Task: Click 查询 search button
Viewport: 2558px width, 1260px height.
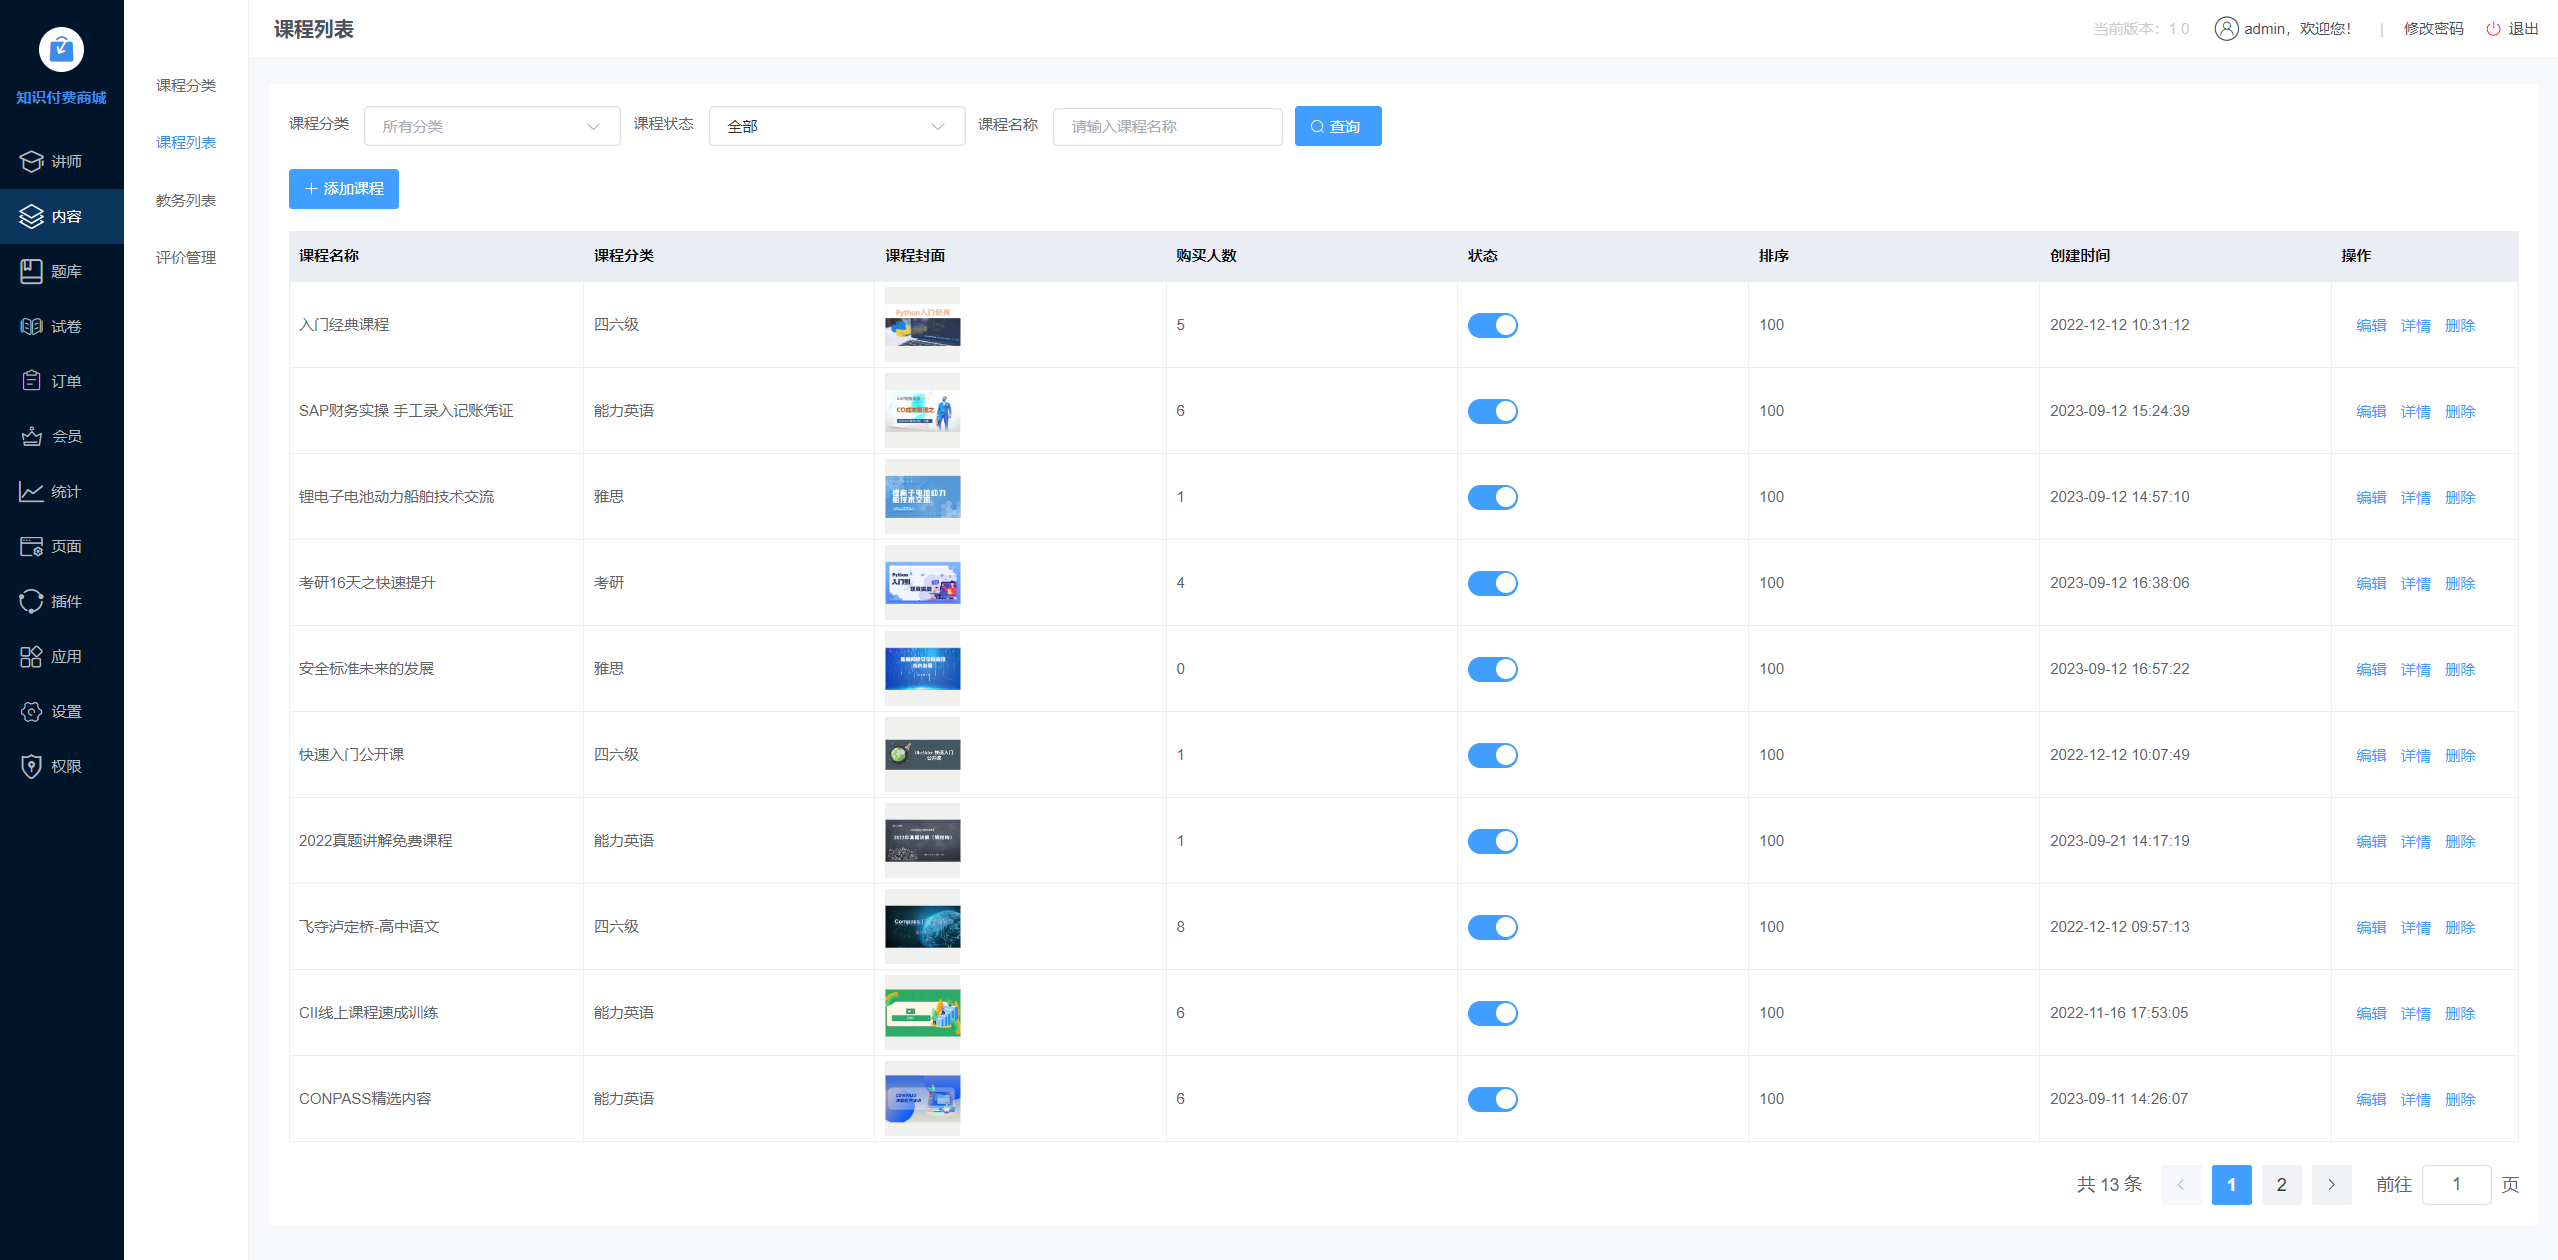Action: [1338, 124]
